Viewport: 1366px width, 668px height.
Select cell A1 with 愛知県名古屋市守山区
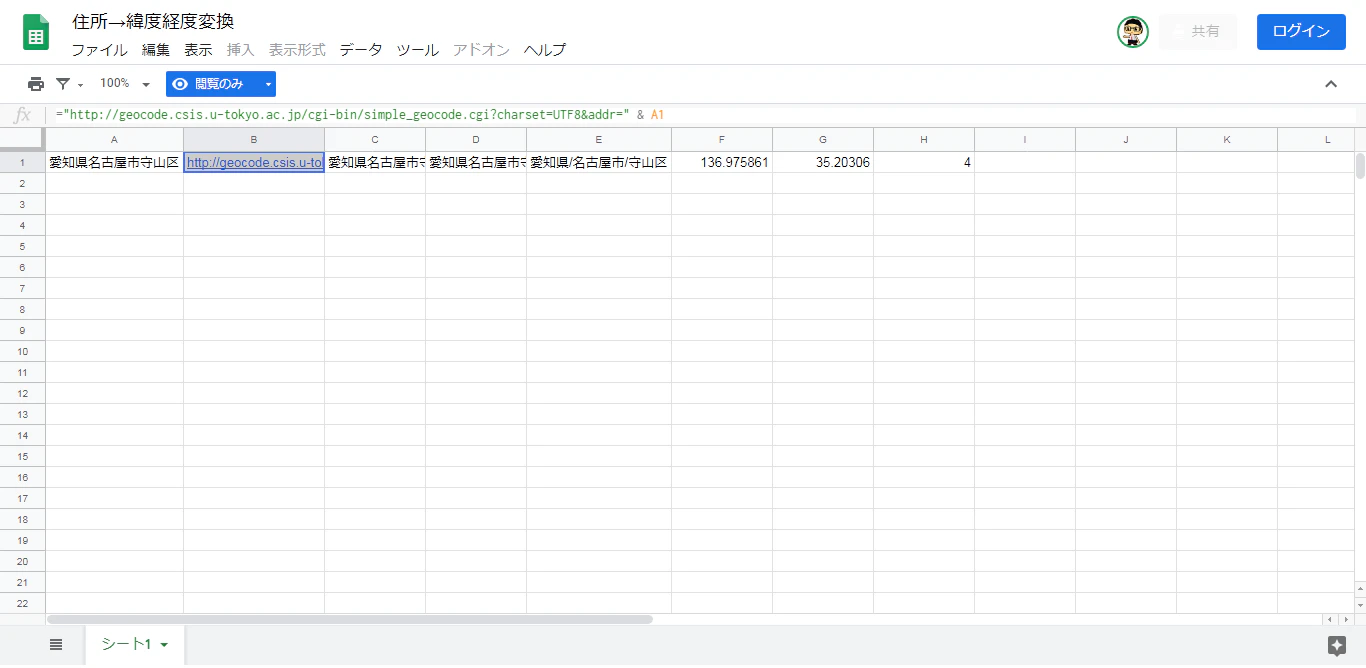(114, 162)
